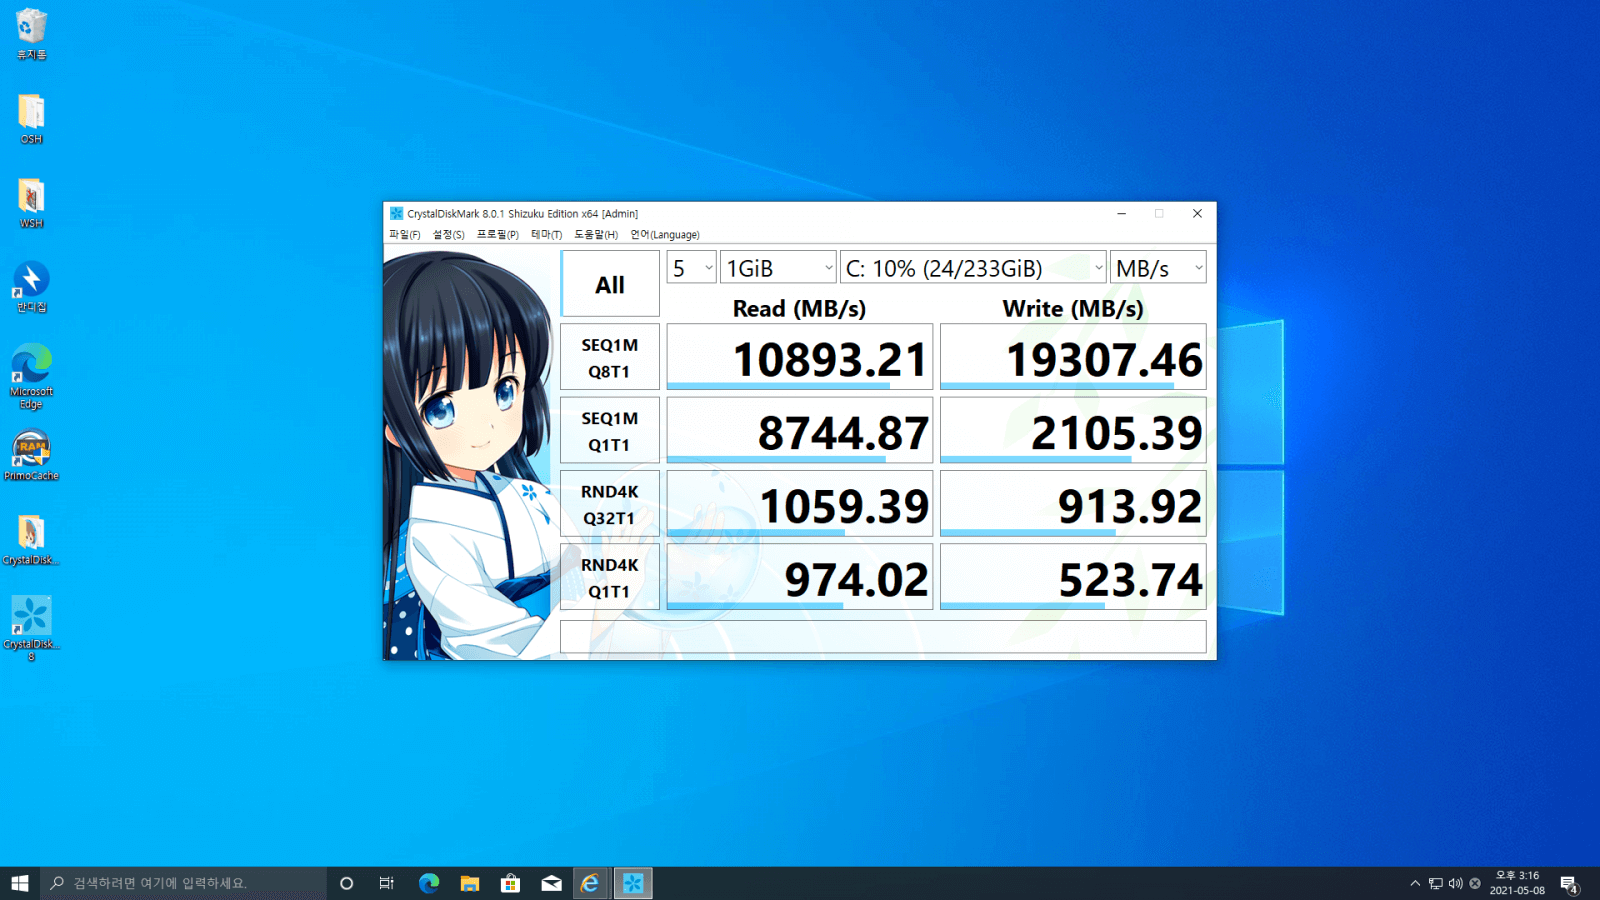
Task: Click the RND4K Q1T1 write result 523.74
Action: (x=1073, y=577)
